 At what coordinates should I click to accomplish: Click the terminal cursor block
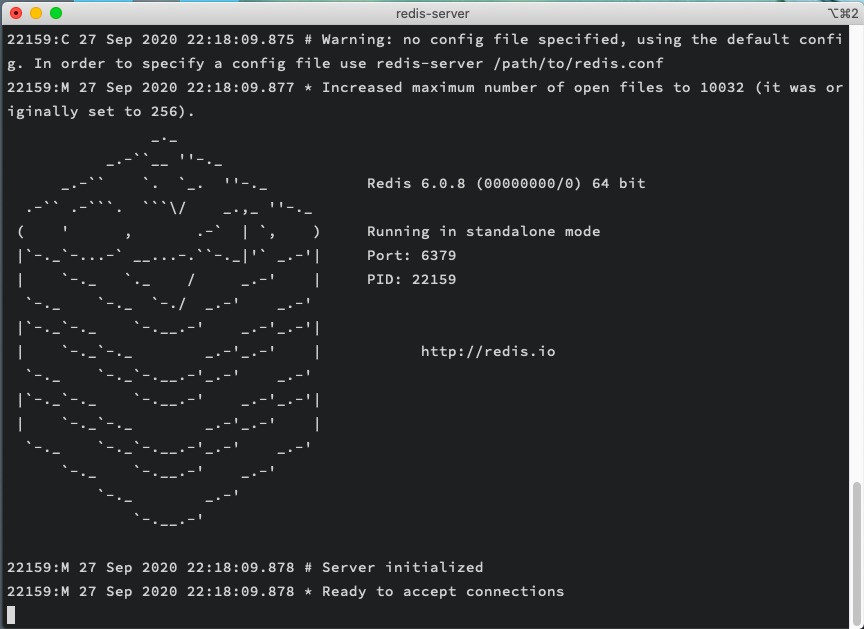click(x=11, y=615)
